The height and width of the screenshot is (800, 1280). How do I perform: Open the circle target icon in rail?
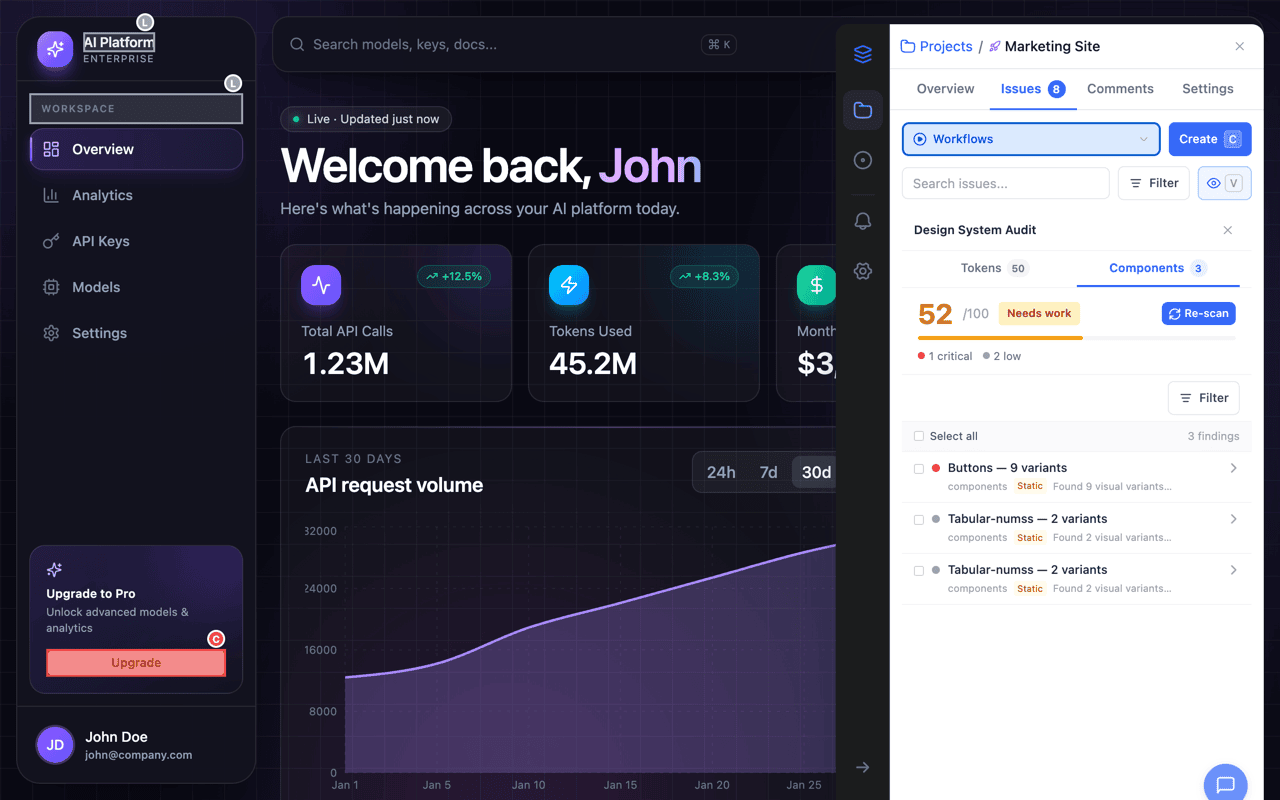click(x=863, y=160)
